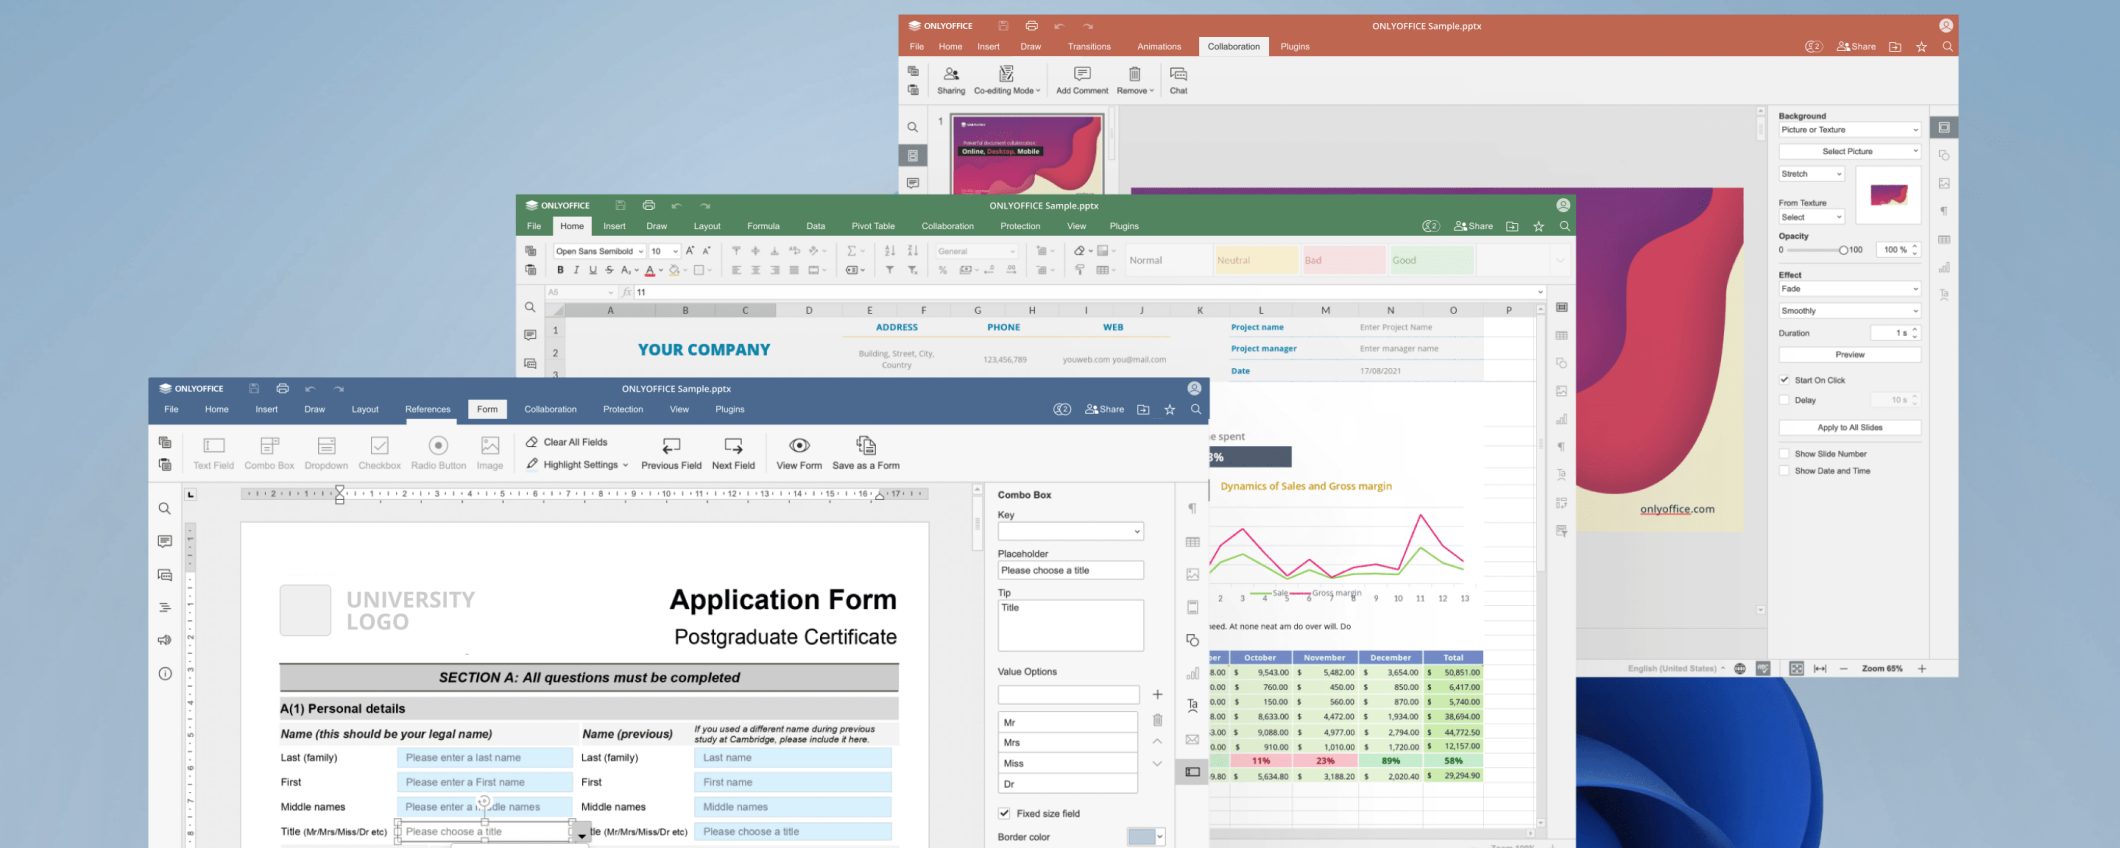
Task: Enable Show Slide Number checkbox
Action: click(1784, 454)
